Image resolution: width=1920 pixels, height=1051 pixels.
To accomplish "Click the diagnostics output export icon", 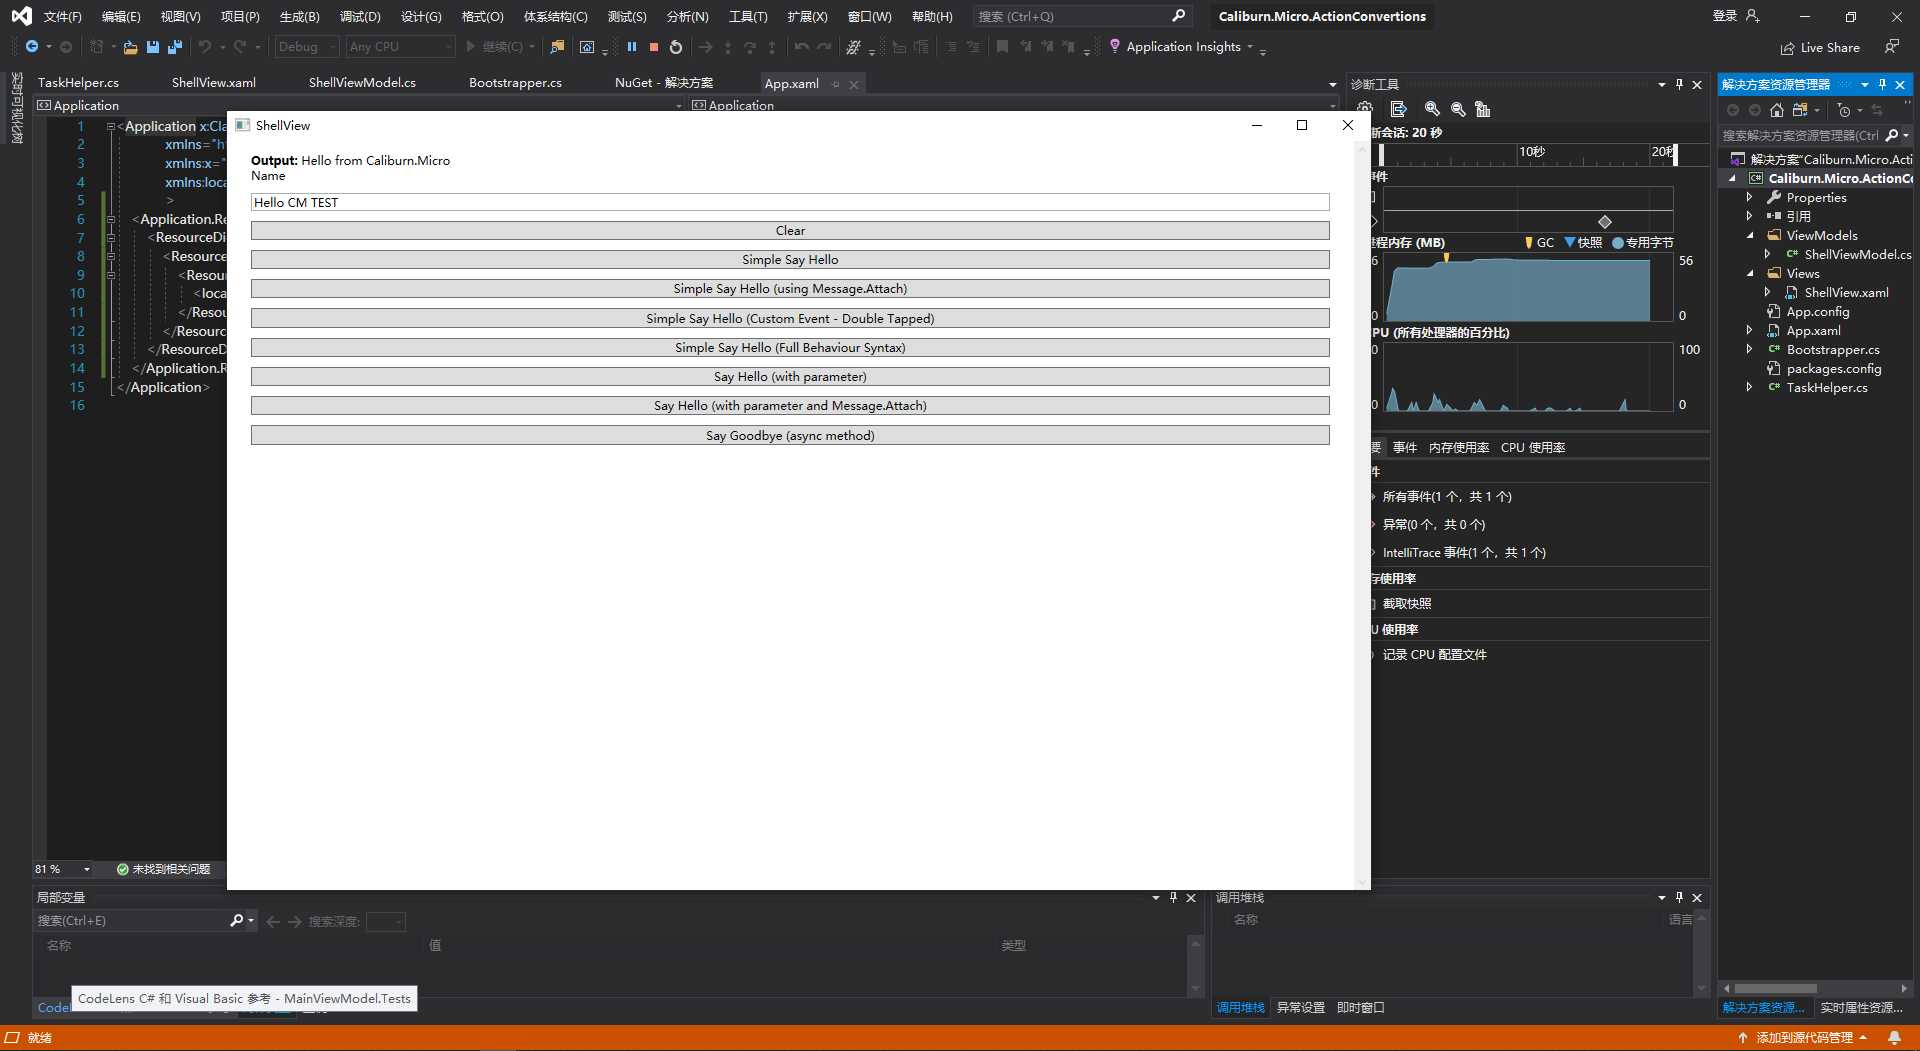I will pos(1398,109).
